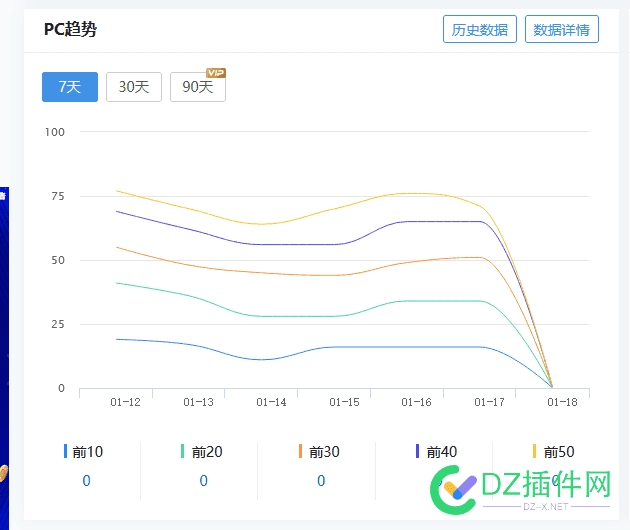Click the 0 value under 前30

coord(321,481)
